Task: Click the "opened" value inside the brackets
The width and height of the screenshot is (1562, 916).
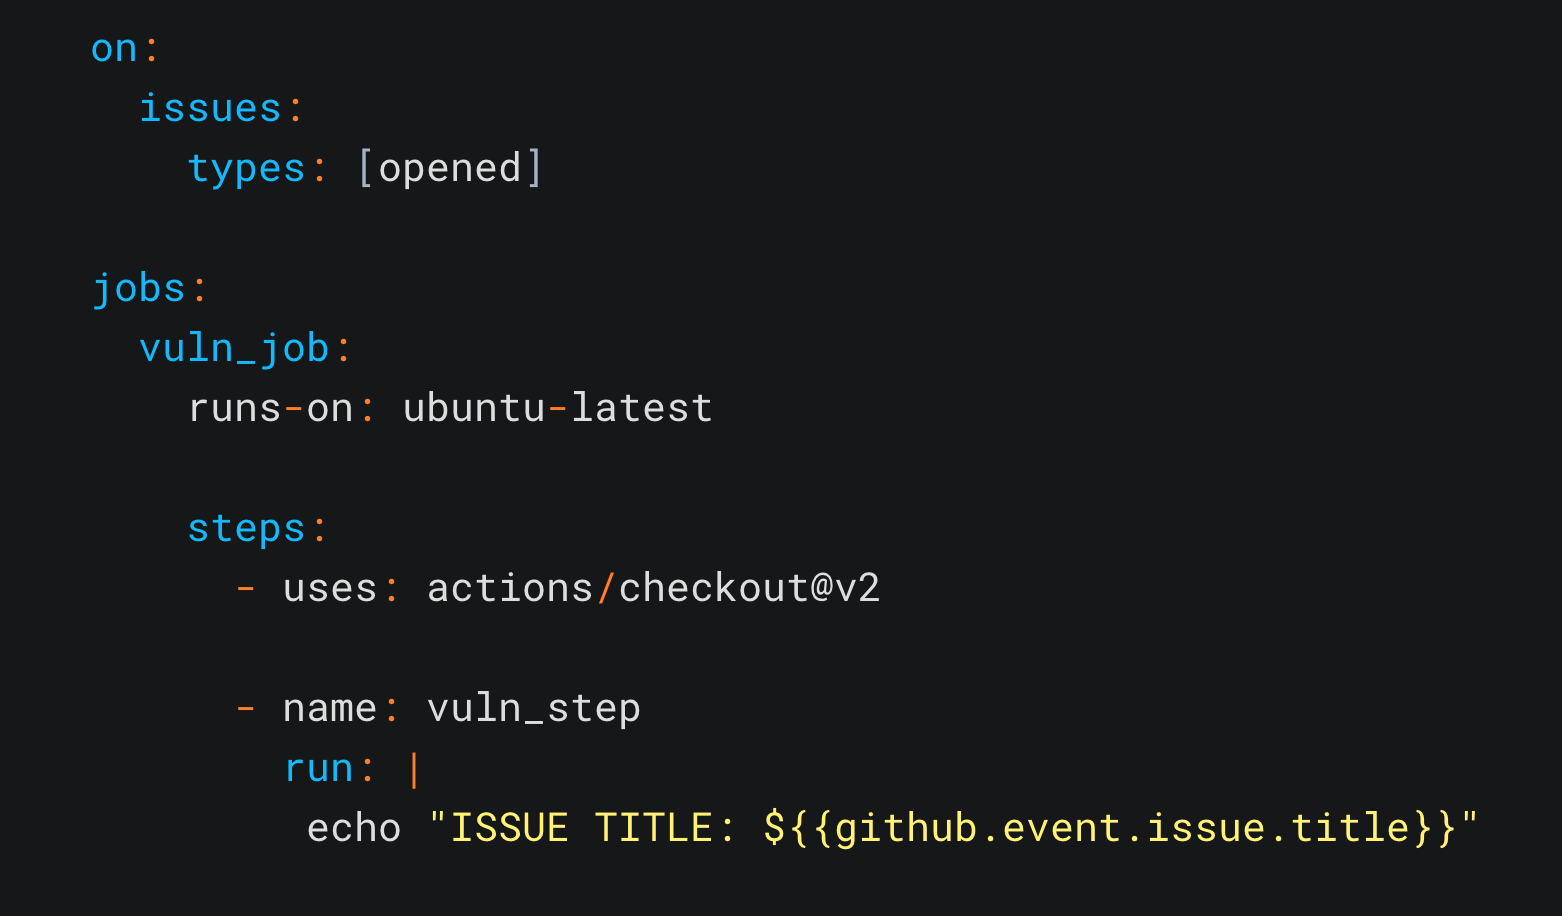Action: 450,169
